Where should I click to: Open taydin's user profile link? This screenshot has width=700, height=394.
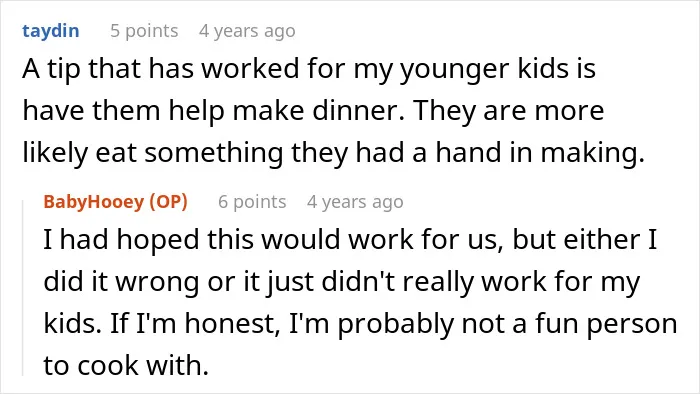pyautogui.click(x=51, y=31)
